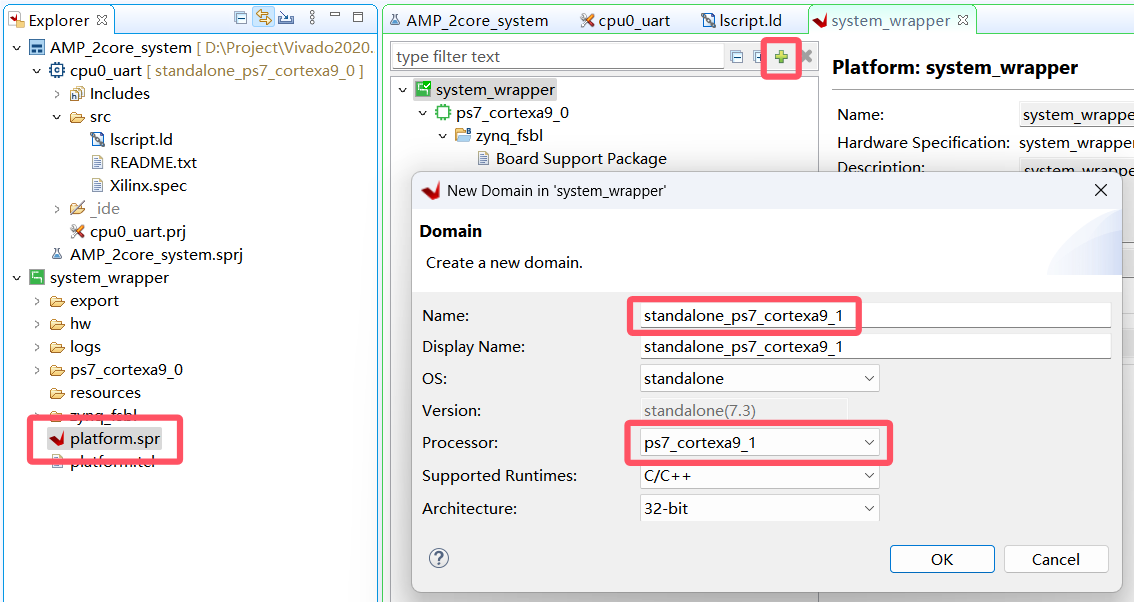Close the New Domain dialog

[x=1101, y=190]
